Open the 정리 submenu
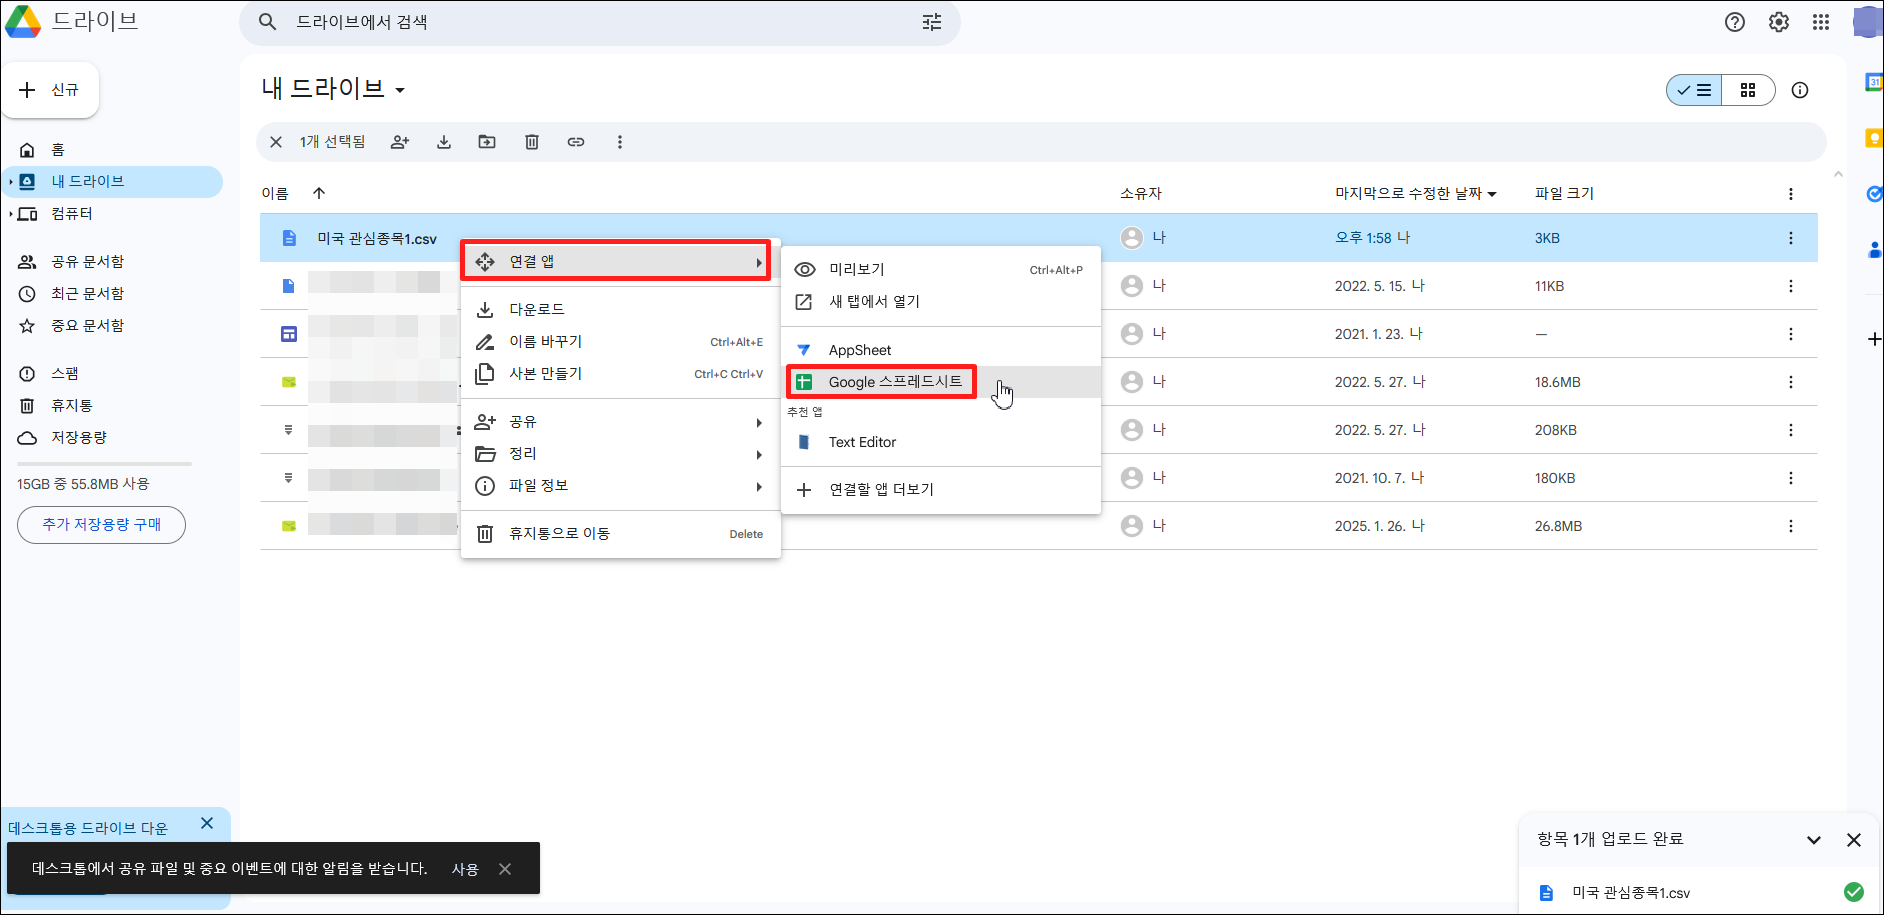Screen dimensions: 1884x915 click(620, 454)
